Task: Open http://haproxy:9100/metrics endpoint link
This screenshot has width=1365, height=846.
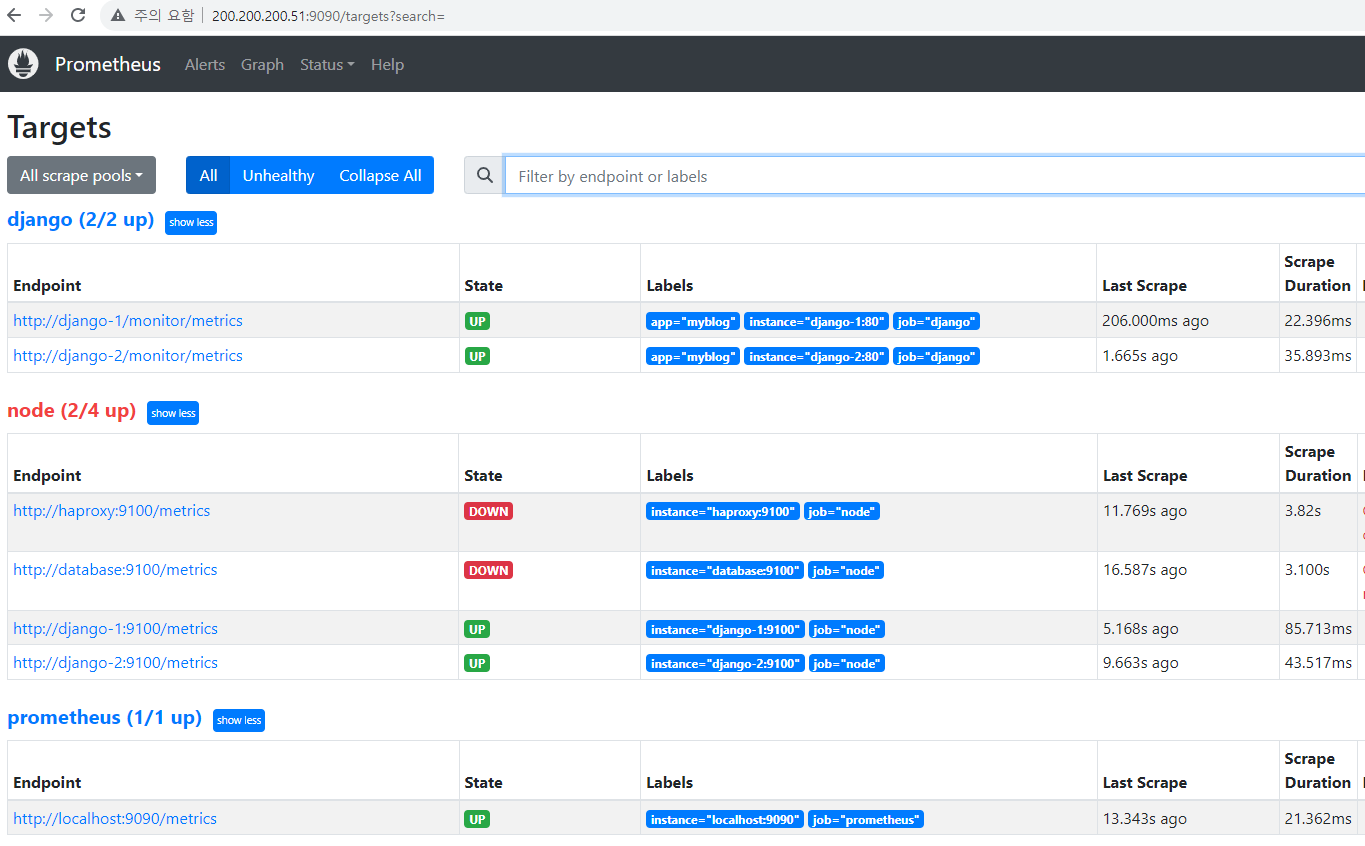Action: click(112, 511)
